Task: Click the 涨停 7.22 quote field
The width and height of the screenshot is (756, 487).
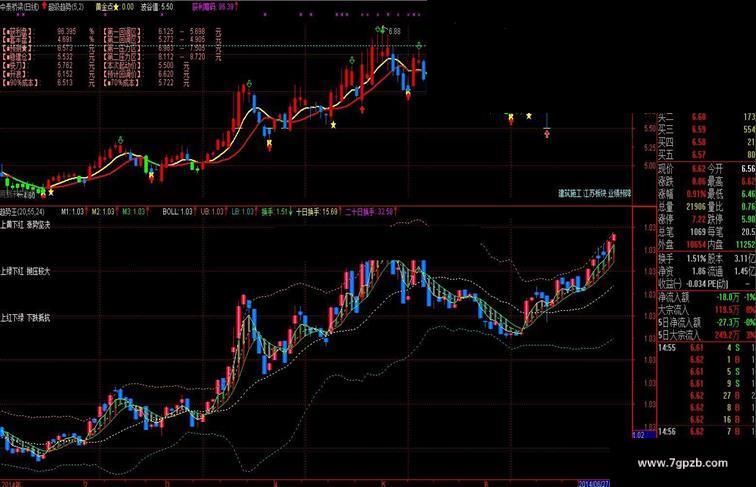Action: click(682, 219)
